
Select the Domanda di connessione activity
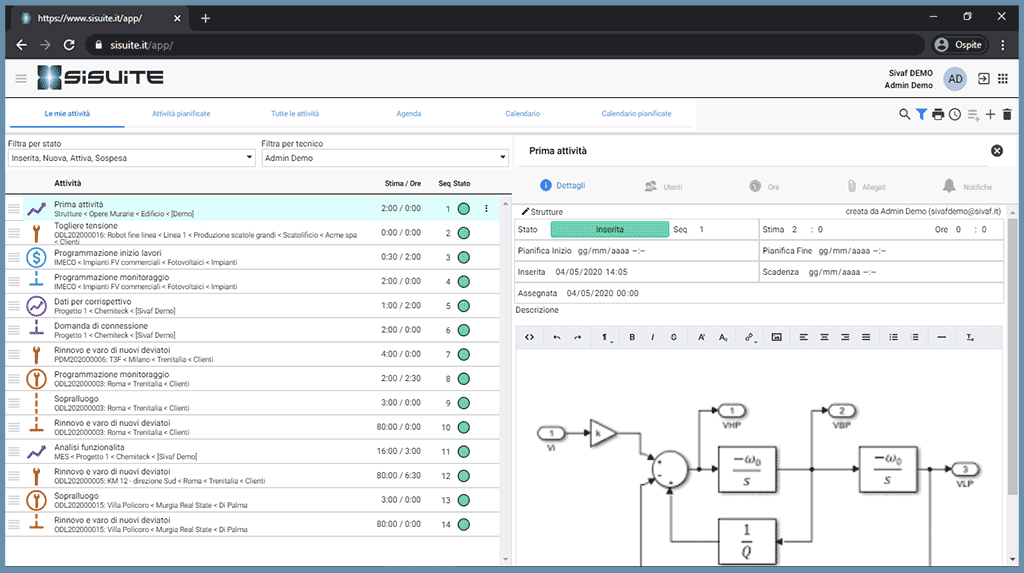tap(252, 330)
